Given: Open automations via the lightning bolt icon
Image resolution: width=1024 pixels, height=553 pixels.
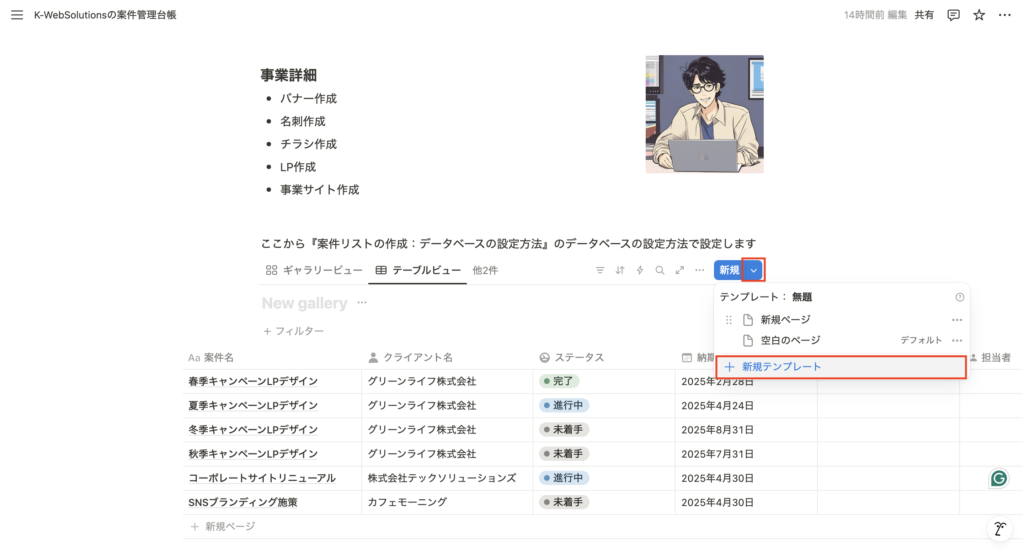Looking at the screenshot, I should tap(640, 270).
